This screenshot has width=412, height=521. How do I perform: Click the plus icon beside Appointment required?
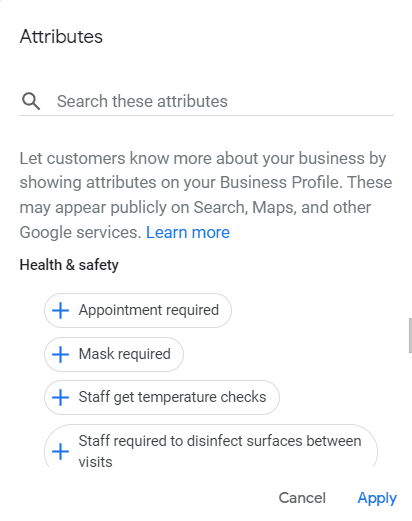point(60,310)
